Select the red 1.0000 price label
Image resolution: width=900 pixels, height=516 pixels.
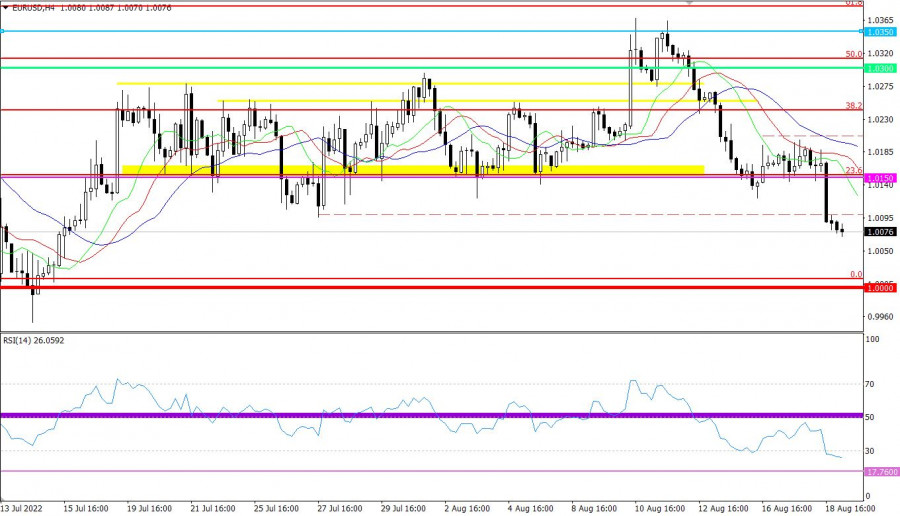880,288
